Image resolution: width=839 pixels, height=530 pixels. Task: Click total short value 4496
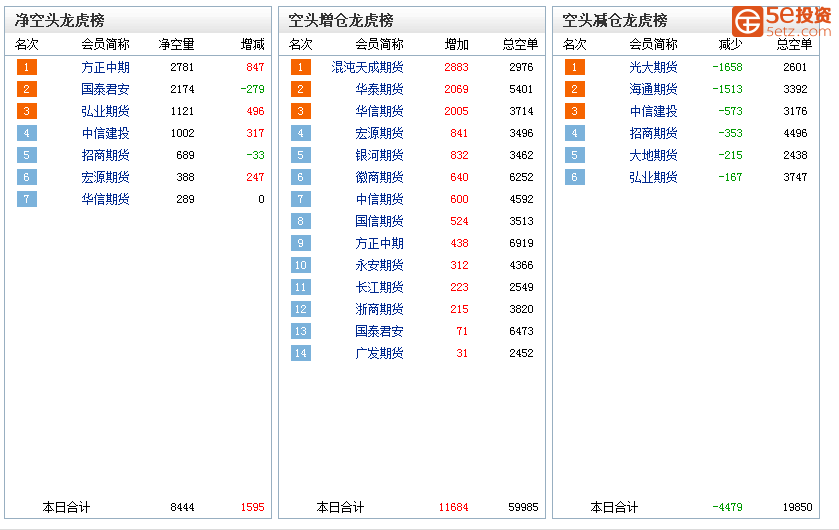pyautogui.click(x=795, y=133)
